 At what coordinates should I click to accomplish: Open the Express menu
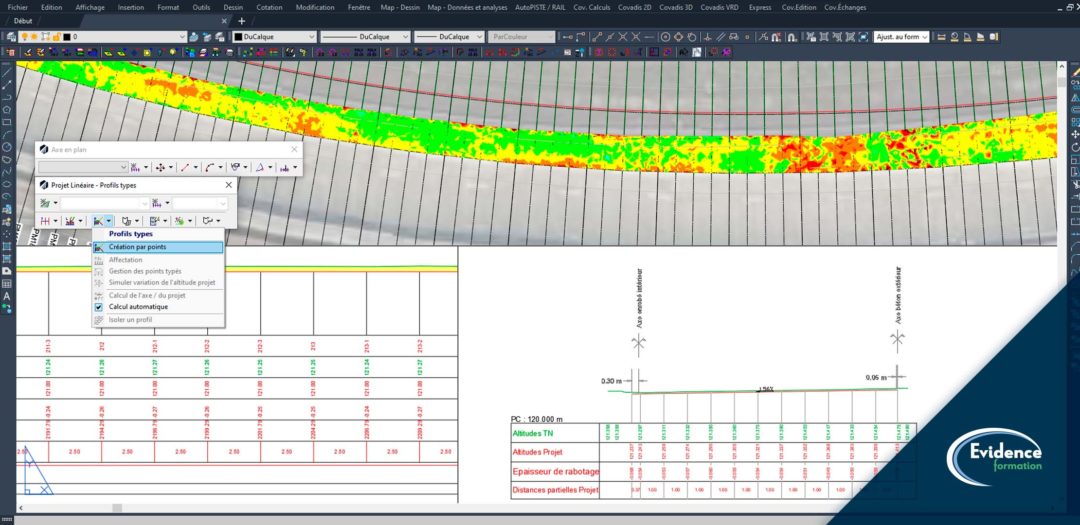click(760, 8)
